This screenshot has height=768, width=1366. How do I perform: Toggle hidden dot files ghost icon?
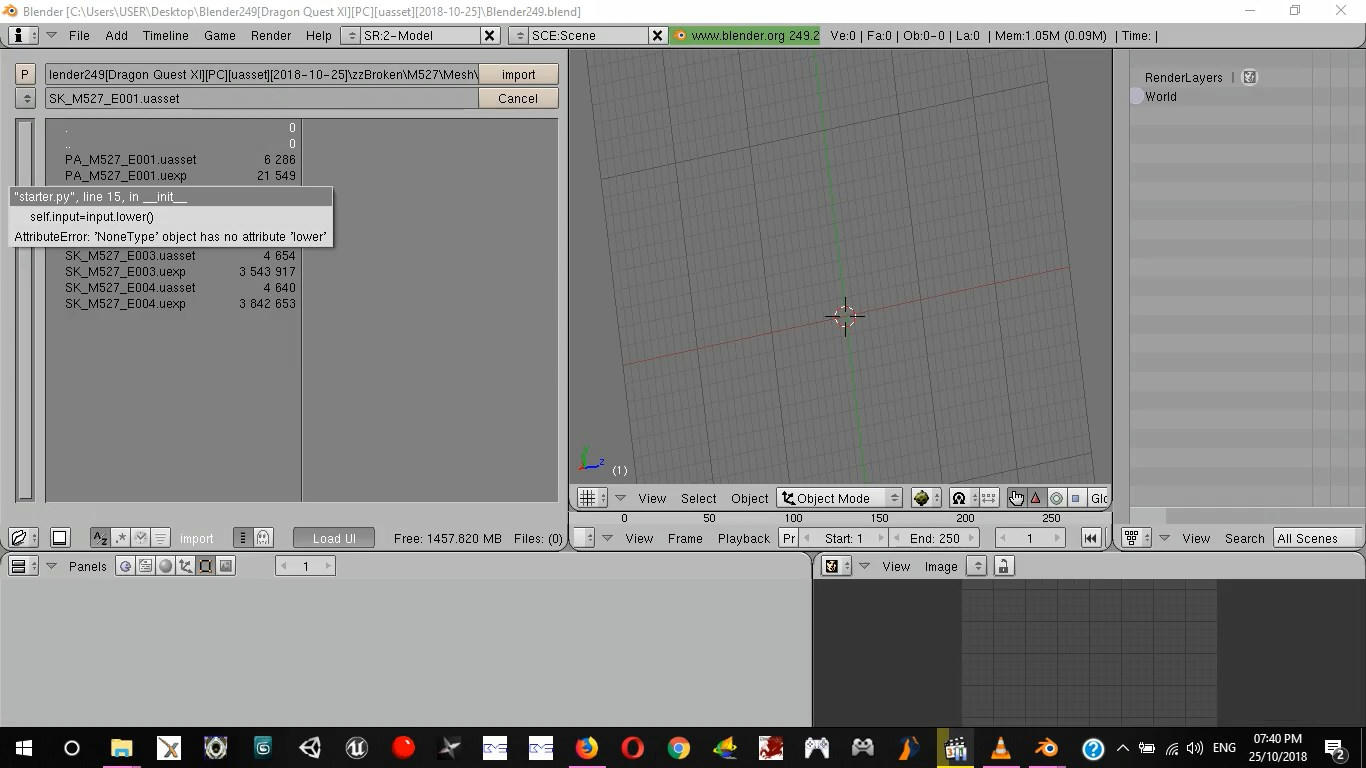(x=263, y=538)
